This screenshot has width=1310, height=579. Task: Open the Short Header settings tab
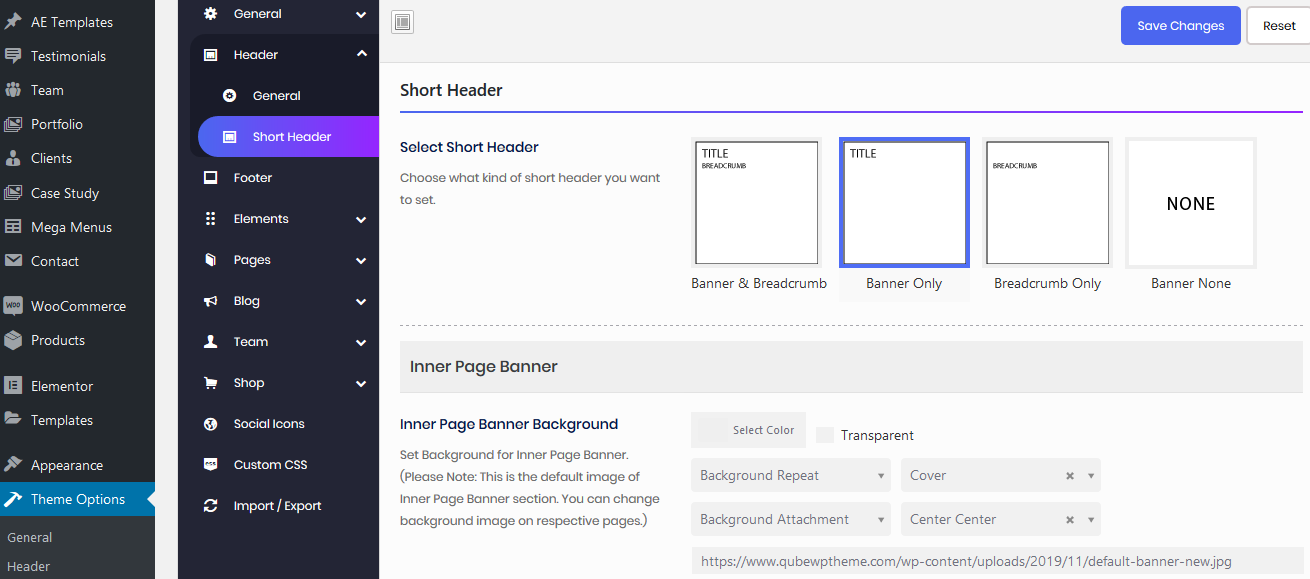click(x=291, y=137)
